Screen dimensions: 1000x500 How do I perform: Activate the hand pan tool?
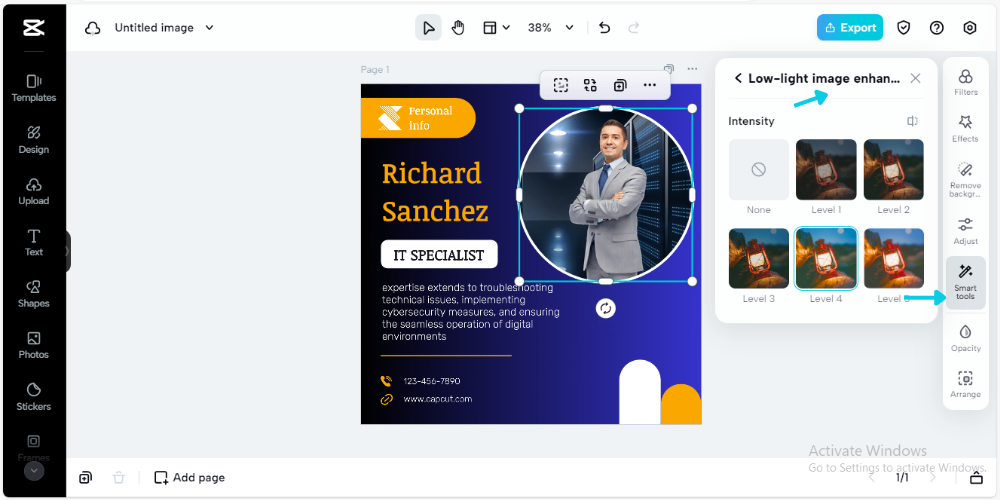[x=458, y=28]
